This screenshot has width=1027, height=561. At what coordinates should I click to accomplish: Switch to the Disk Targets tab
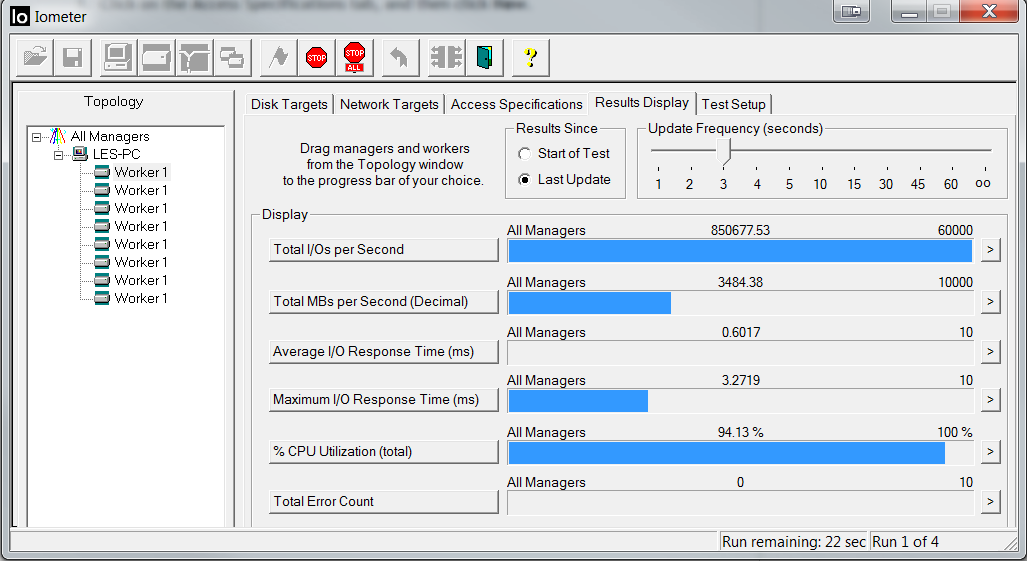[x=289, y=104]
